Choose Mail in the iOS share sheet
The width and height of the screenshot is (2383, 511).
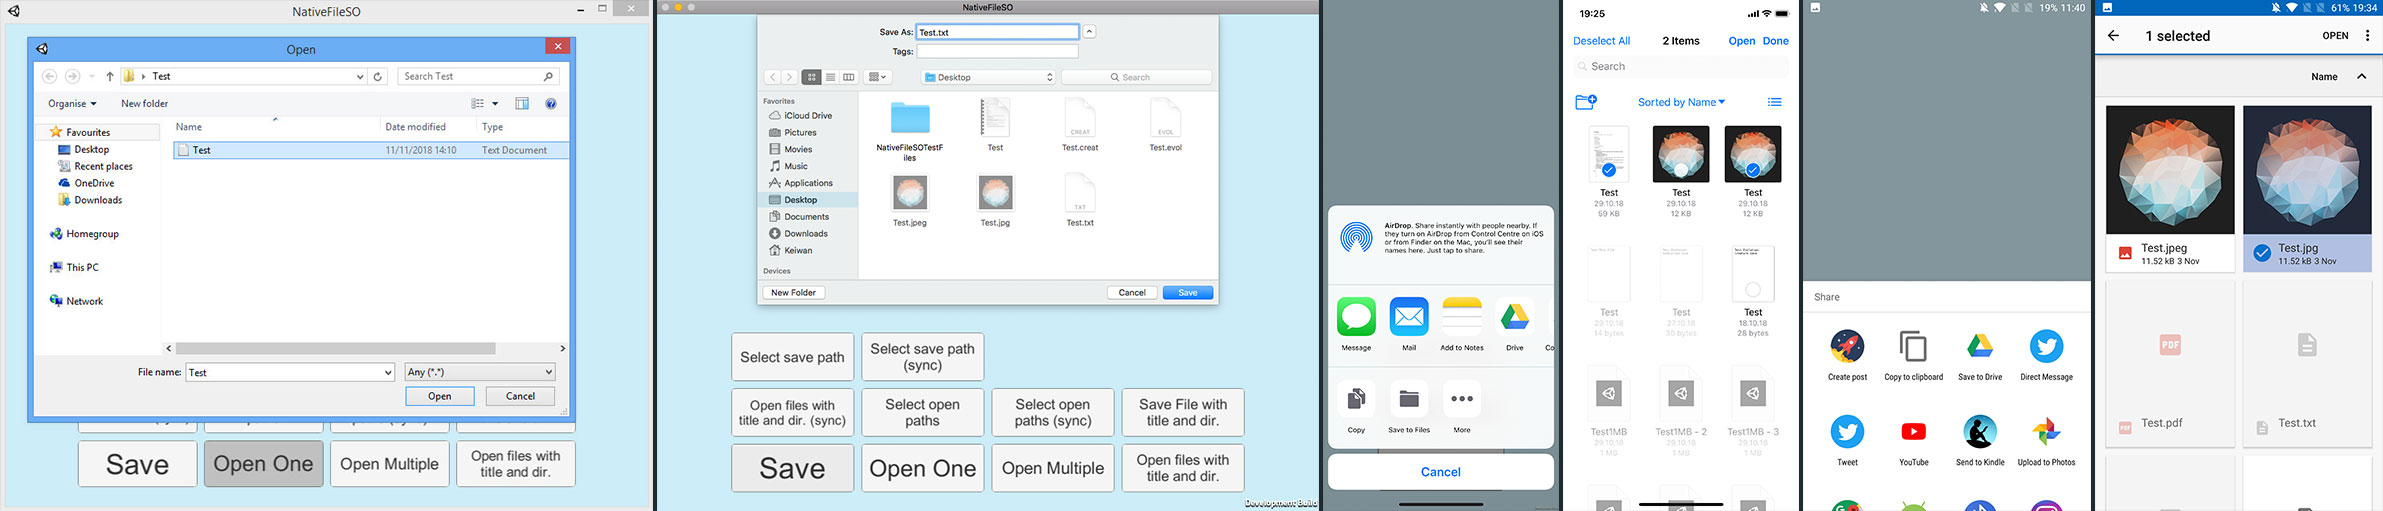[x=1409, y=317]
